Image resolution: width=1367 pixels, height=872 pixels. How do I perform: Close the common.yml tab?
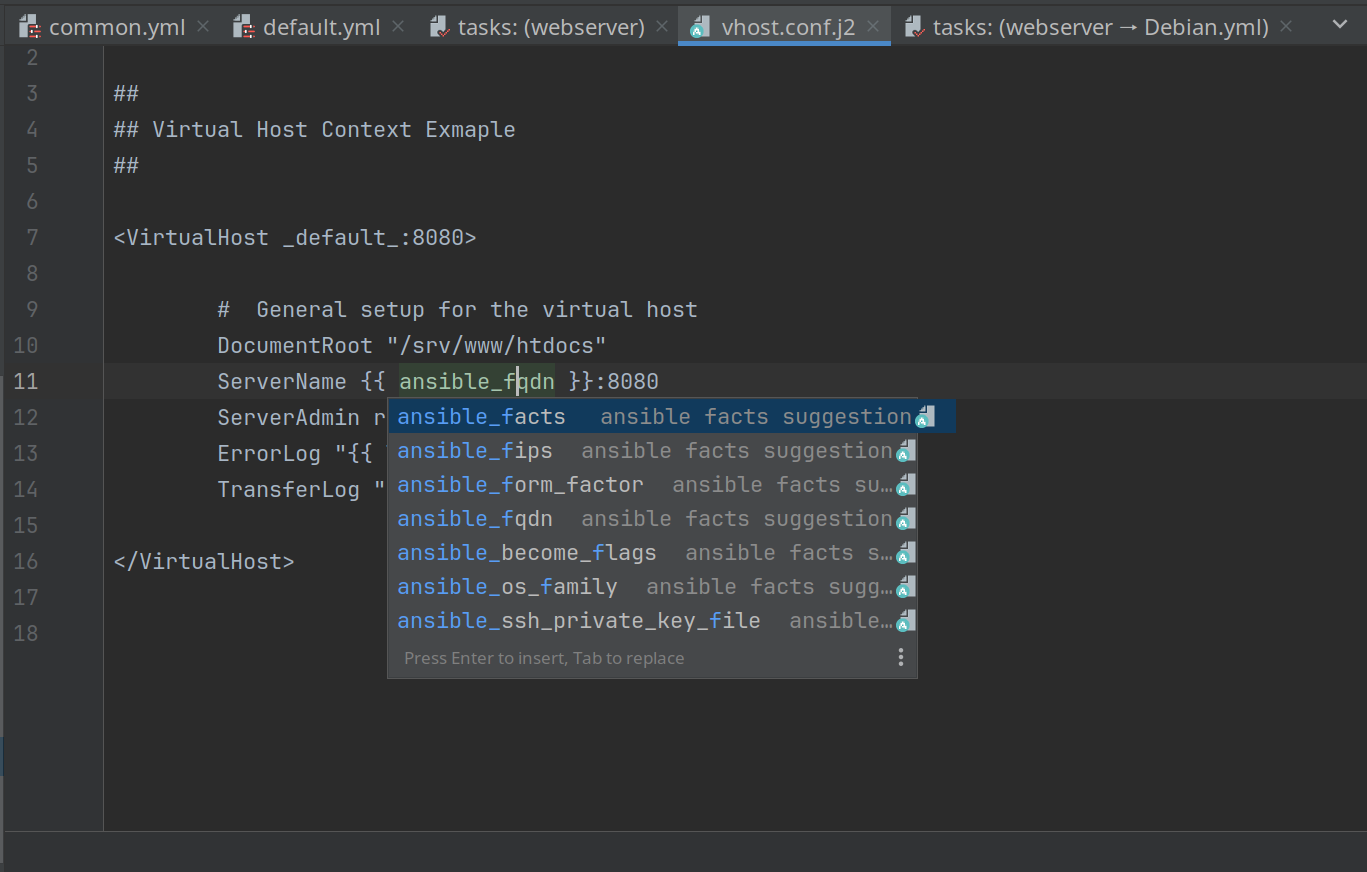point(203,27)
